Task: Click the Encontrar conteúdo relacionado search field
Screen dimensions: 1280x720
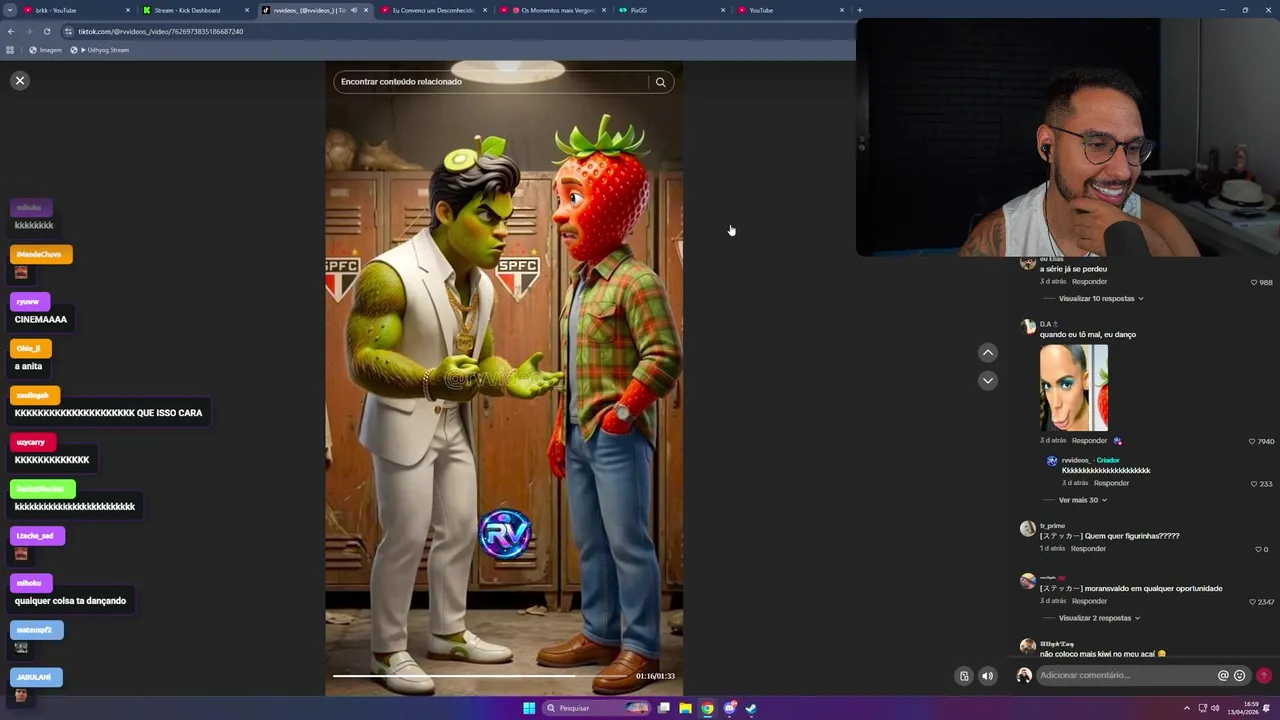Action: click(490, 82)
